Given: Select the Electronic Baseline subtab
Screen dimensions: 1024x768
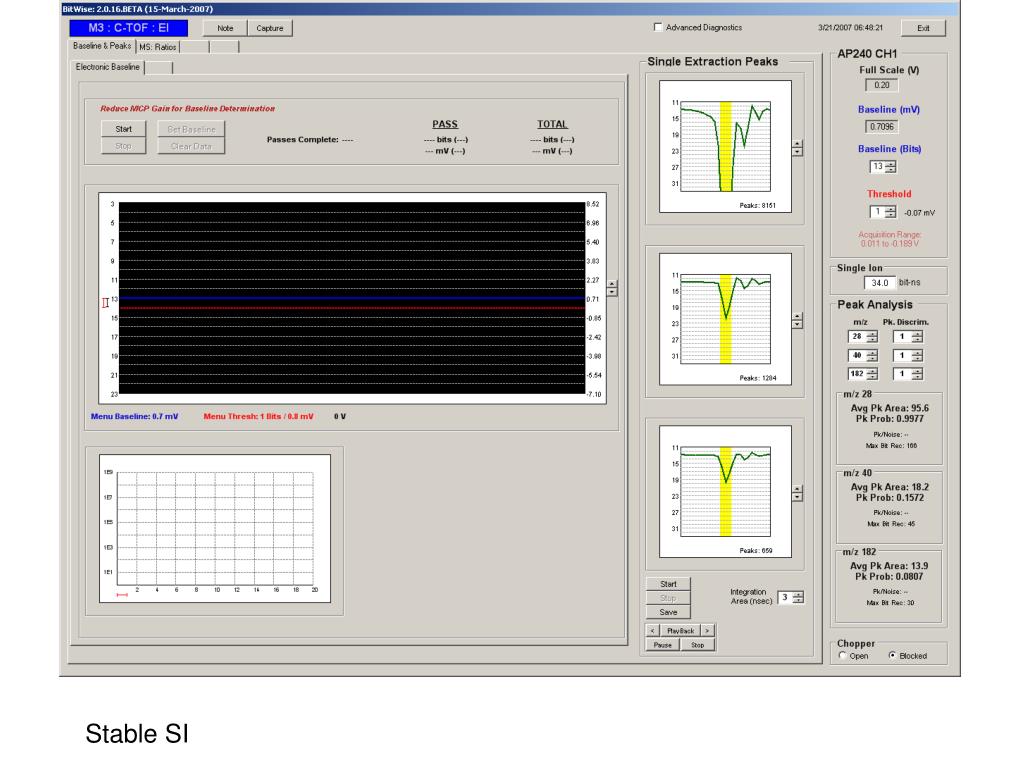Looking at the screenshot, I should pos(107,67).
